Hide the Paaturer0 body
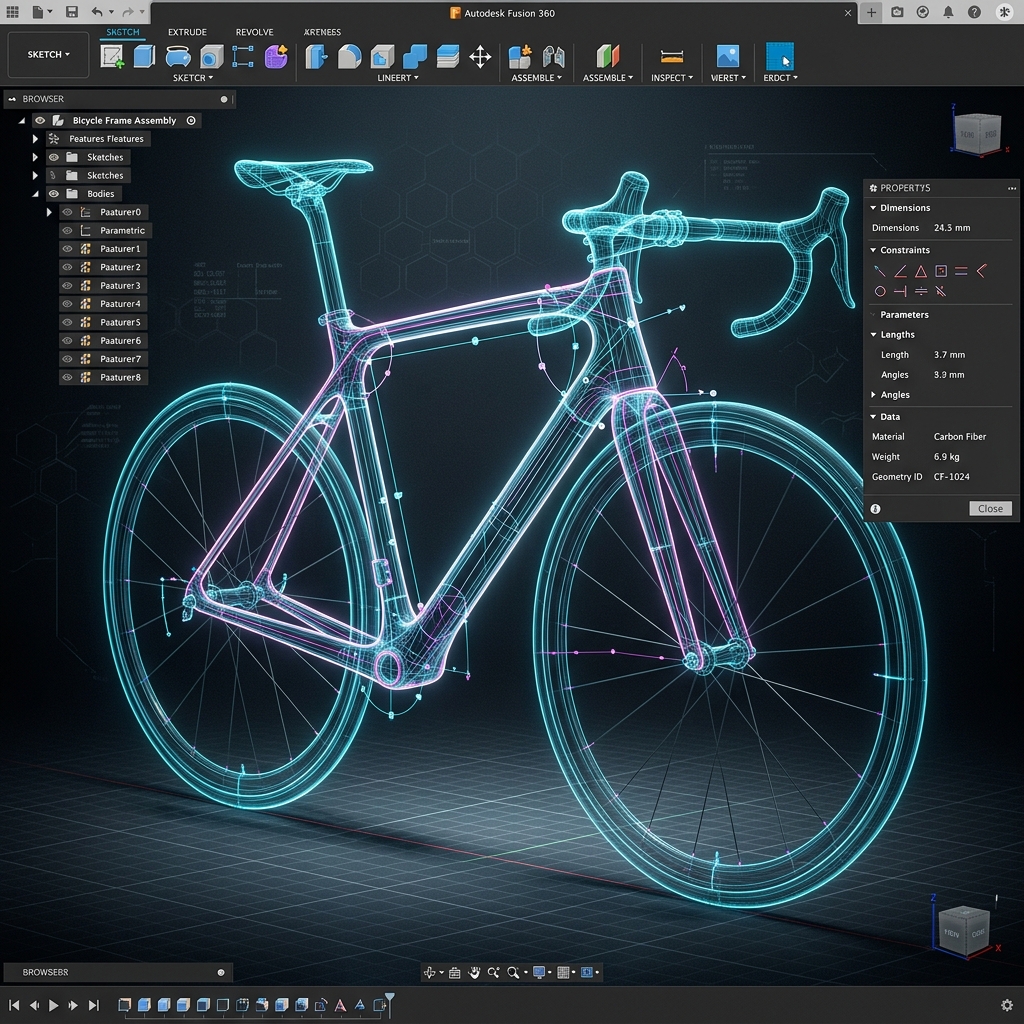 coord(67,212)
